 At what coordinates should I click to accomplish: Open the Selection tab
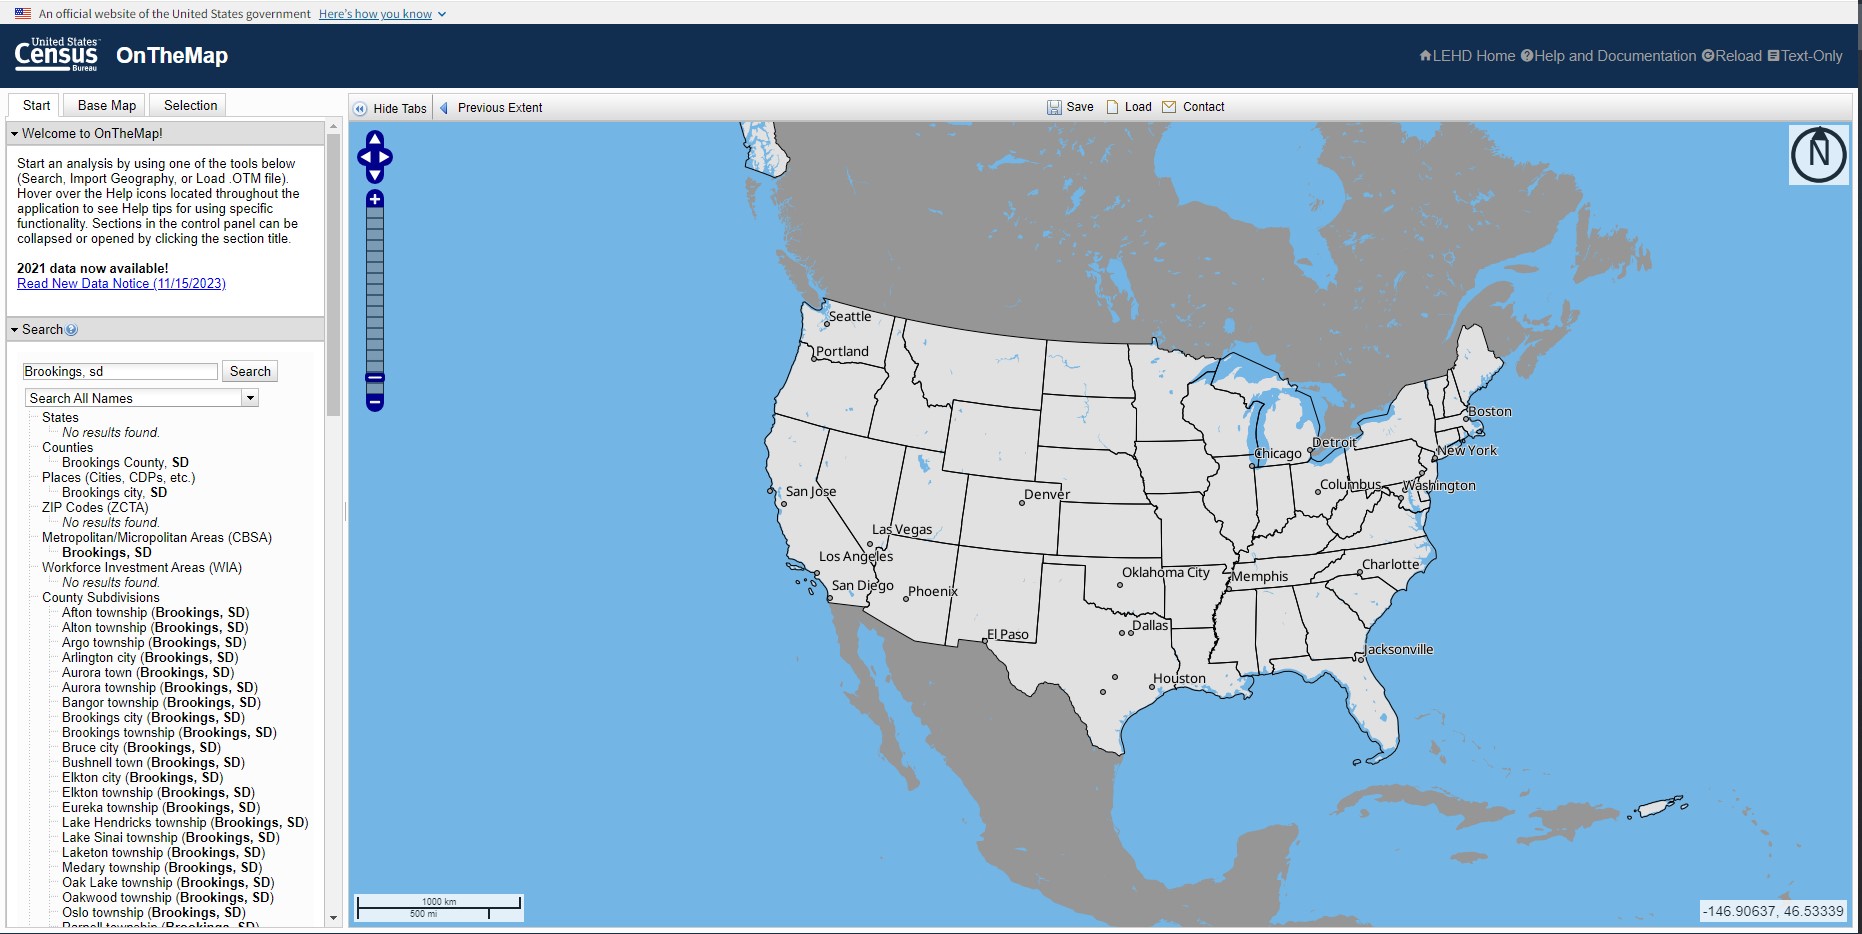tap(190, 105)
